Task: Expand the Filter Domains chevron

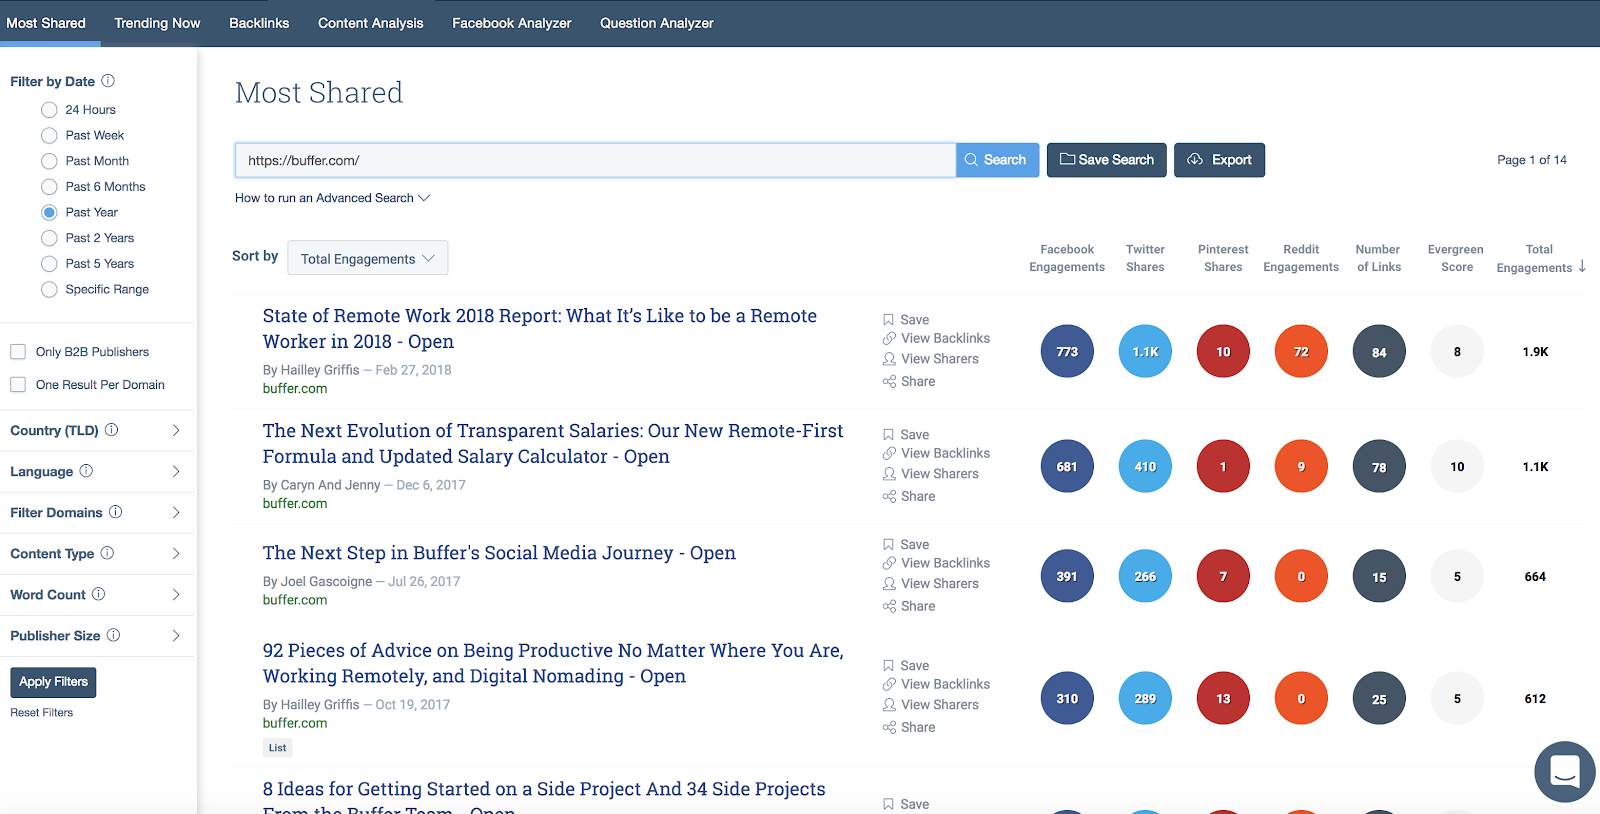Action: (176, 512)
